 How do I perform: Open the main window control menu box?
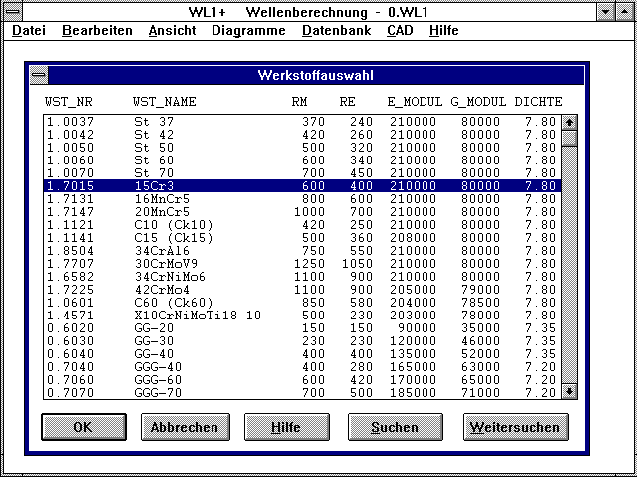tap(12, 11)
